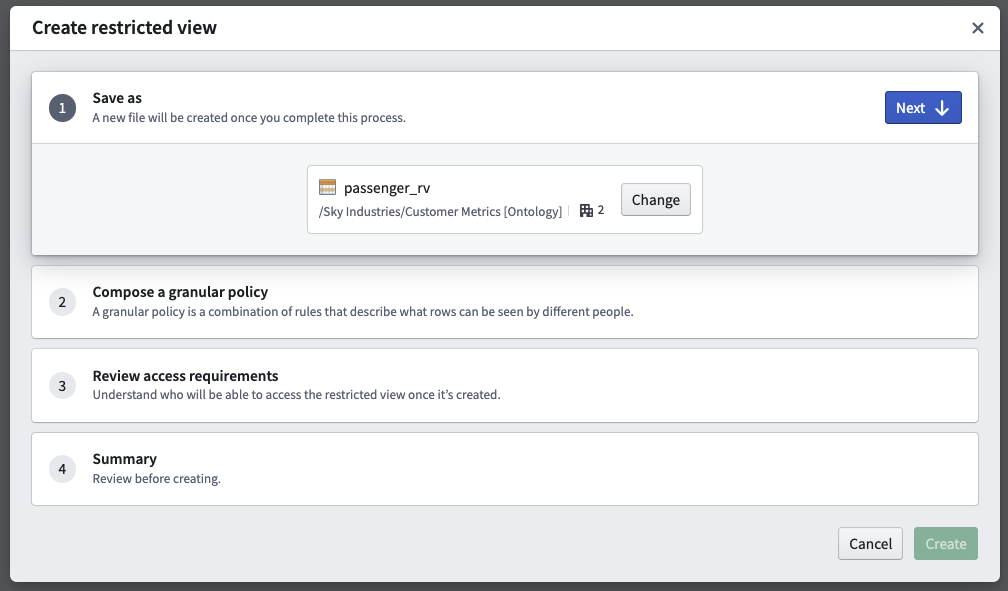Screen dimensions: 1008x591
Task: Cancel the restricted view creation
Action: [870, 543]
